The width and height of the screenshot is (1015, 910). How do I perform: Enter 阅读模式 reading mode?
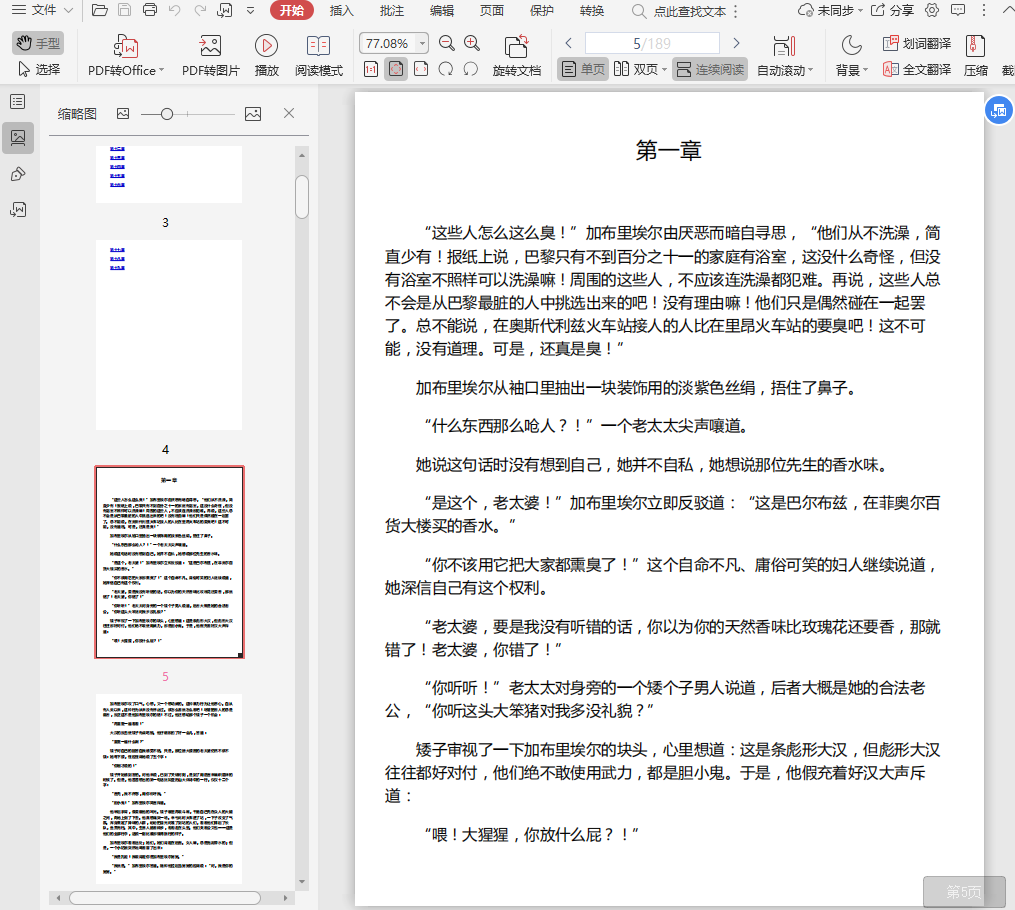pyautogui.click(x=318, y=56)
